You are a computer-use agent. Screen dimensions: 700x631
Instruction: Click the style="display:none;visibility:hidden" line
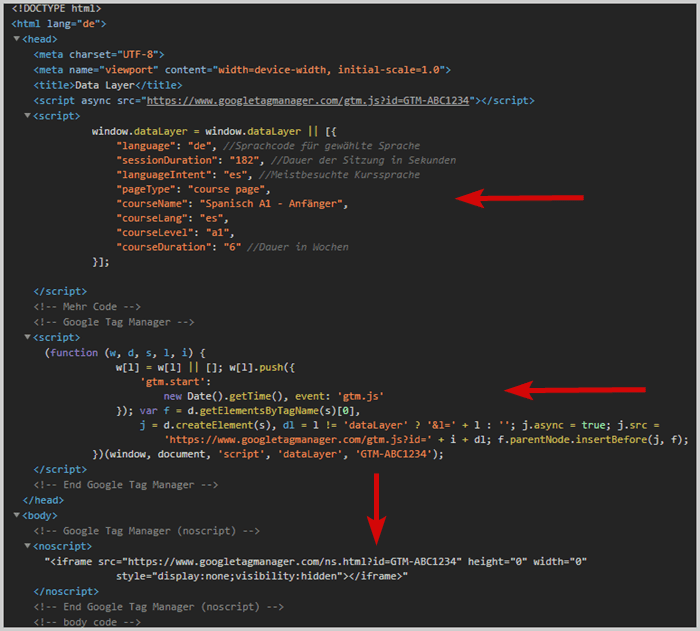click(262, 576)
